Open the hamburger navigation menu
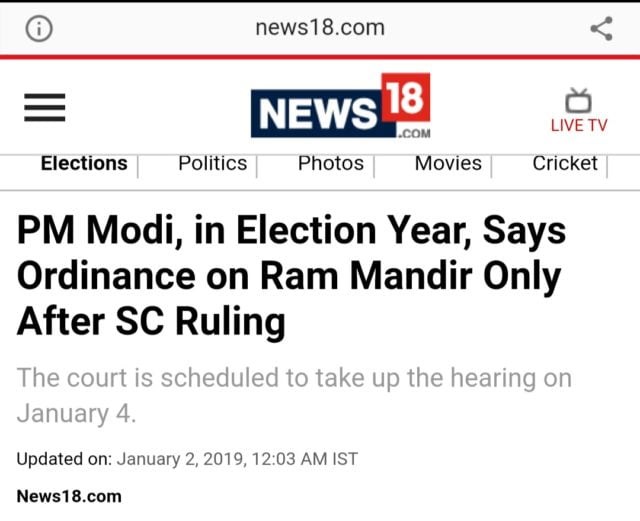Image resolution: width=640 pixels, height=521 pixels. [45, 109]
